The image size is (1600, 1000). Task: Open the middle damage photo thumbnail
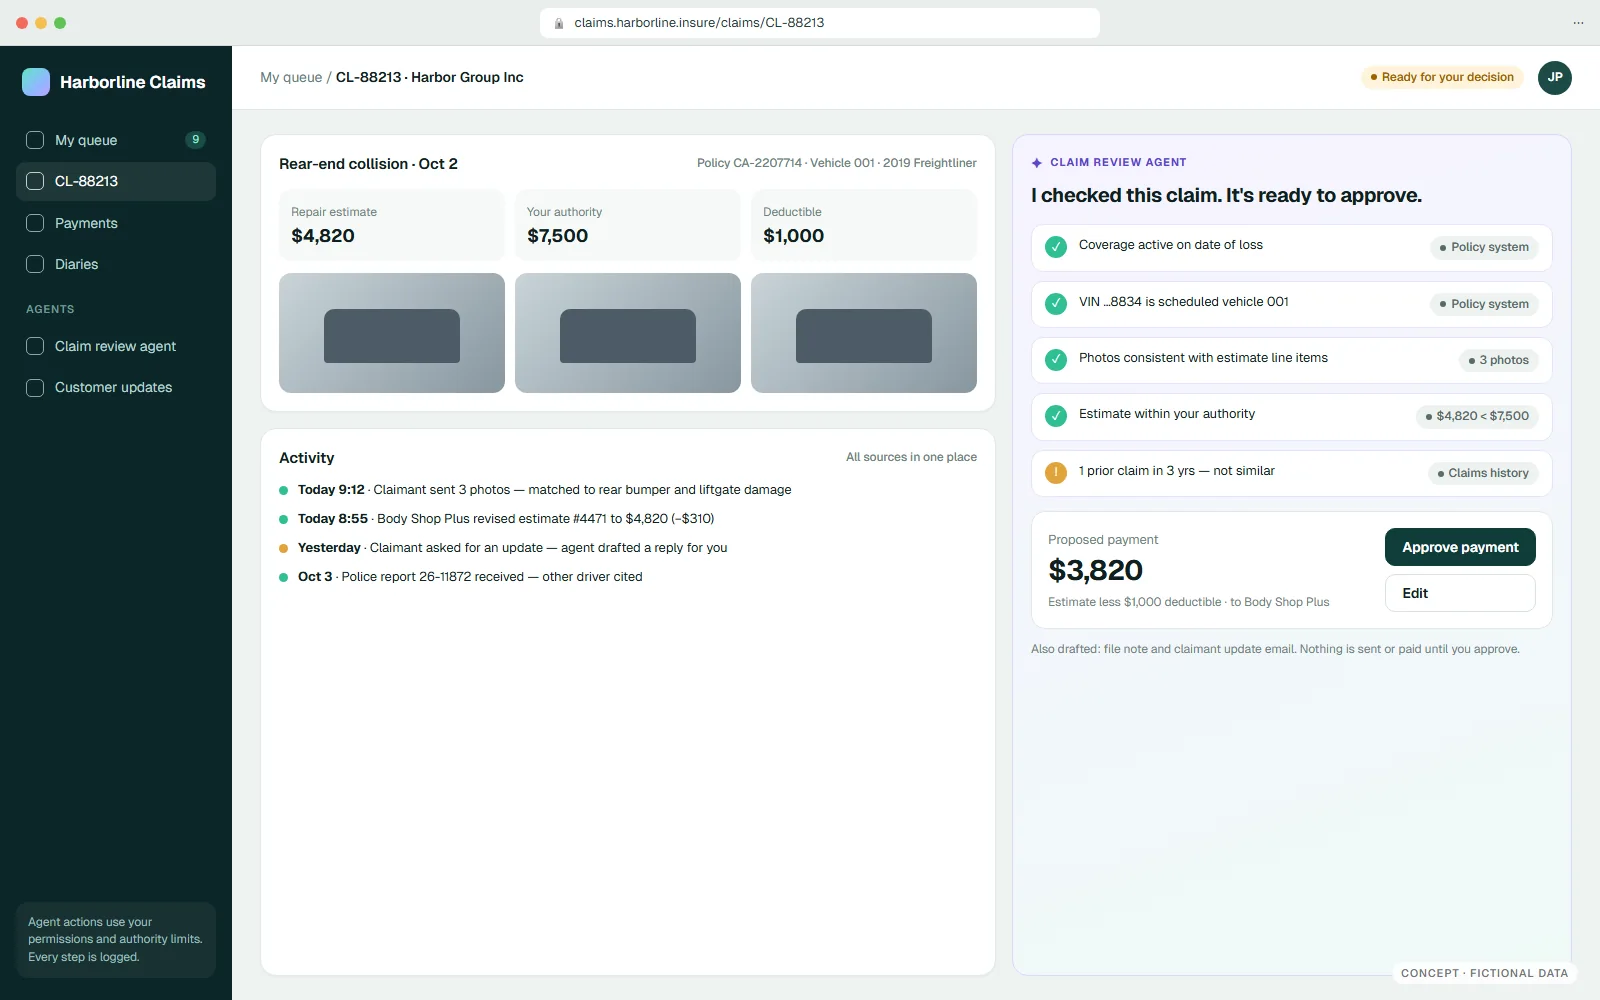click(628, 333)
